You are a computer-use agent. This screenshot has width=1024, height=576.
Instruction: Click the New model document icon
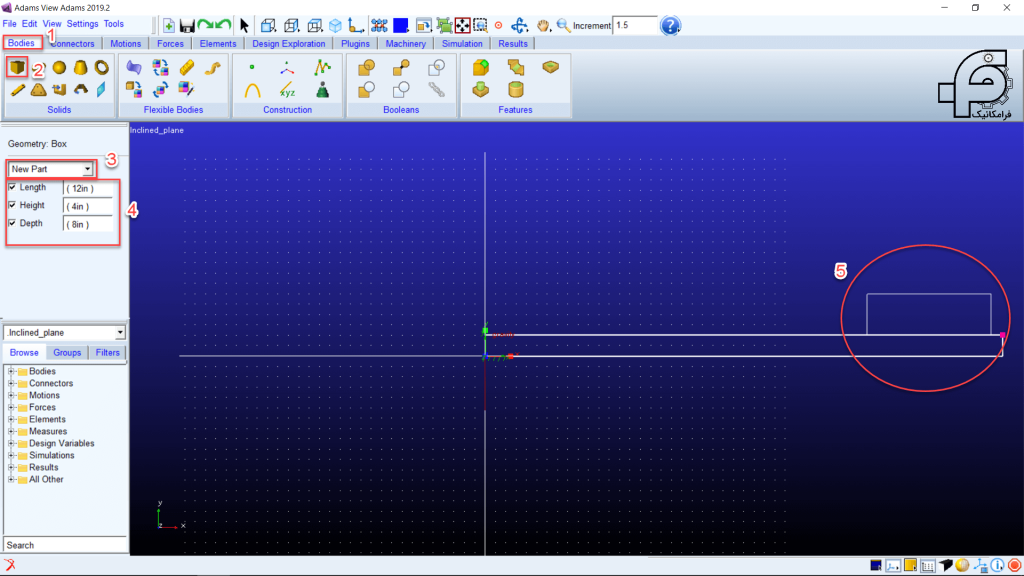[169, 25]
